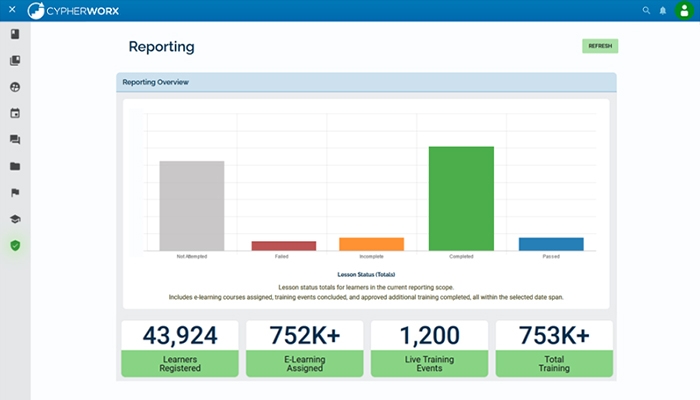The height and width of the screenshot is (400, 700).
Task: Close the sidebar with the X icon
Action: (12, 10)
